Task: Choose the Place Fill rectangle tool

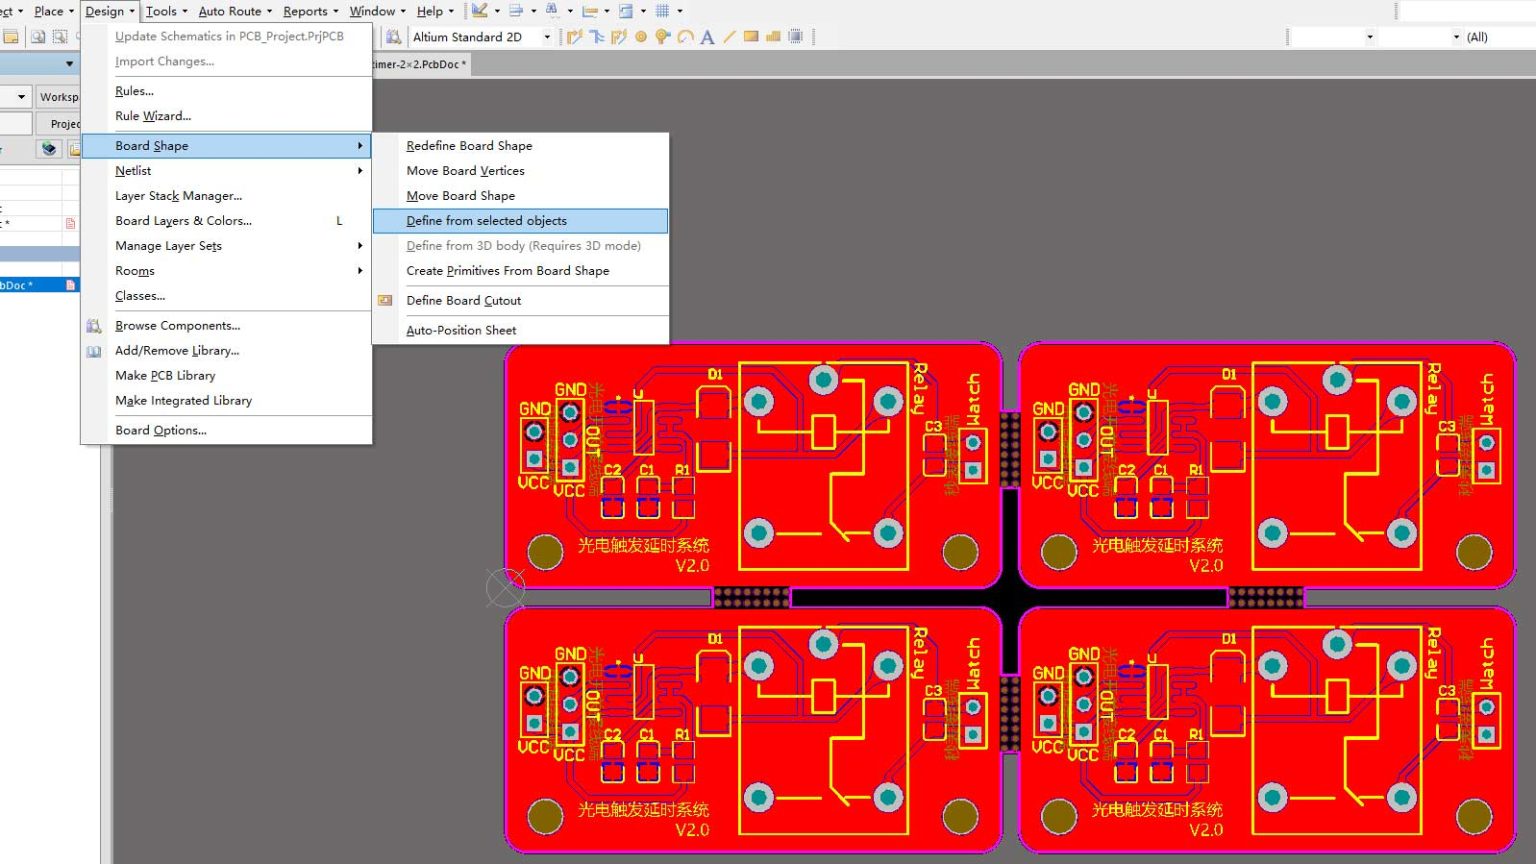Action: click(751, 37)
